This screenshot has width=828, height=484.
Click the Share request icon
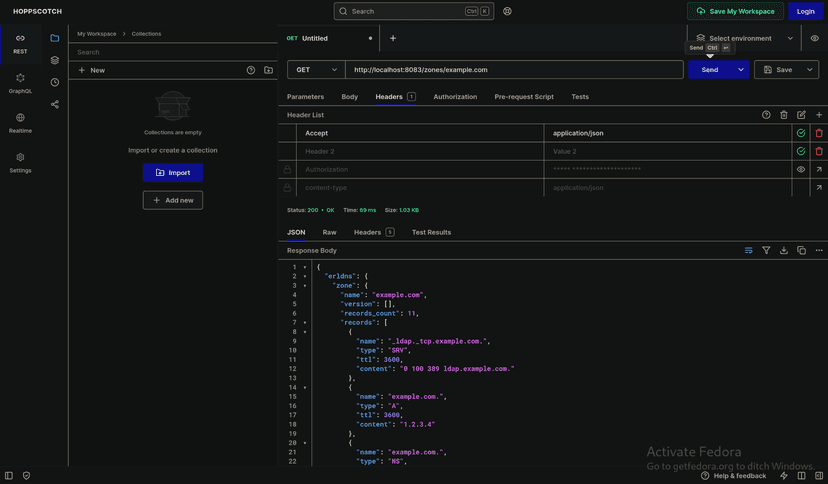(x=55, y=104)
